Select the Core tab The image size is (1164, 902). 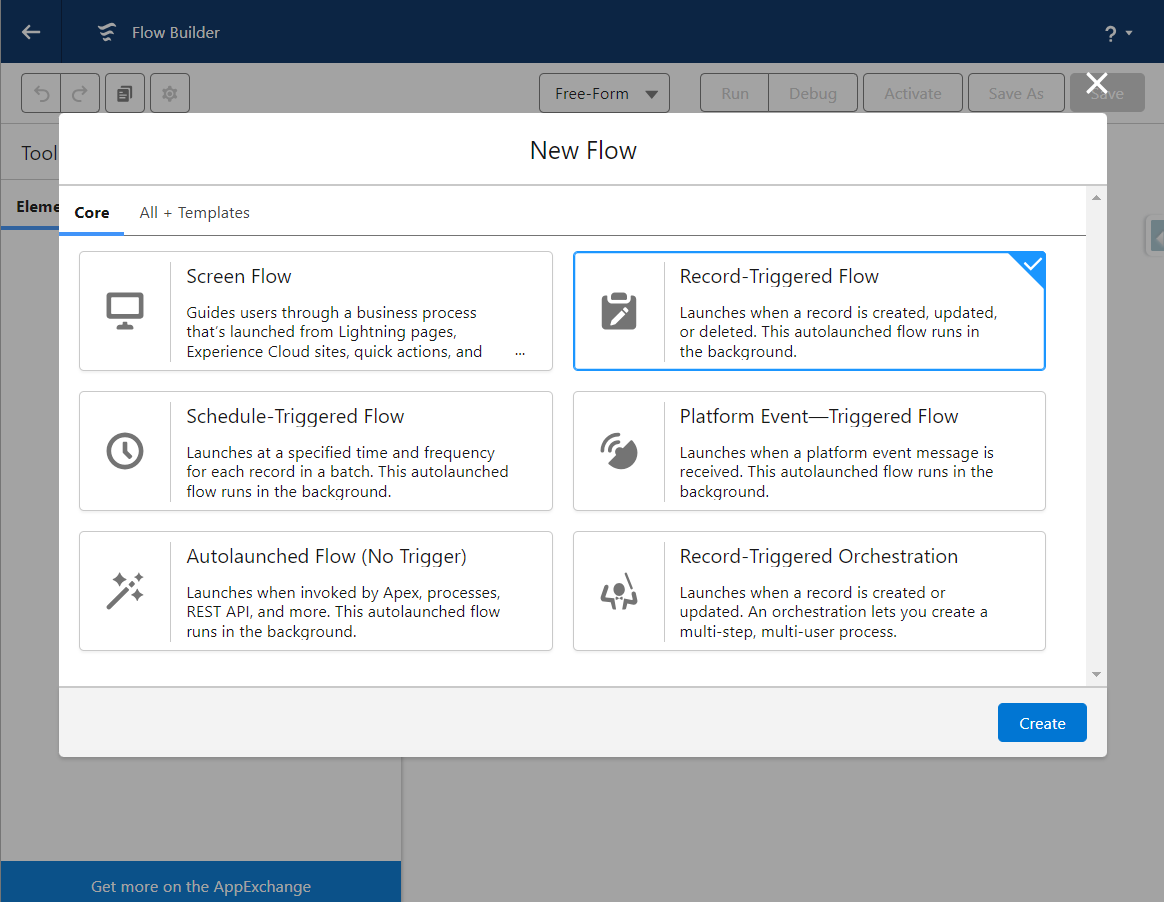(92, 213)
